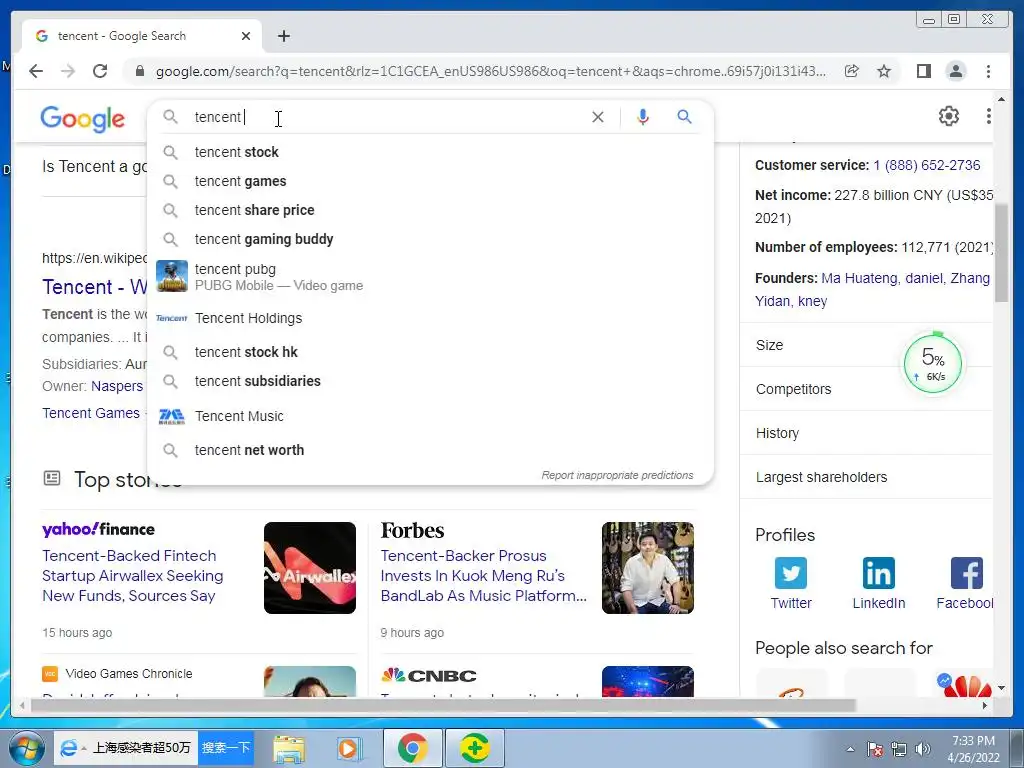Expand the 'Size' section
This screenshot has width=1024, height=768.
[866, 345]
